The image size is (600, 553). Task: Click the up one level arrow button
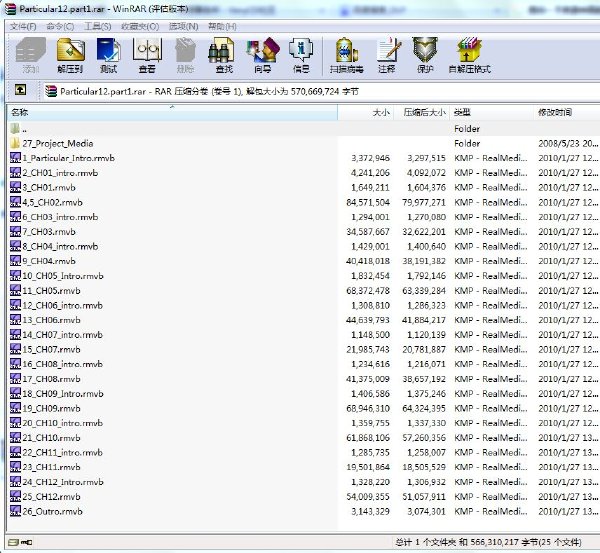point(21,90)
